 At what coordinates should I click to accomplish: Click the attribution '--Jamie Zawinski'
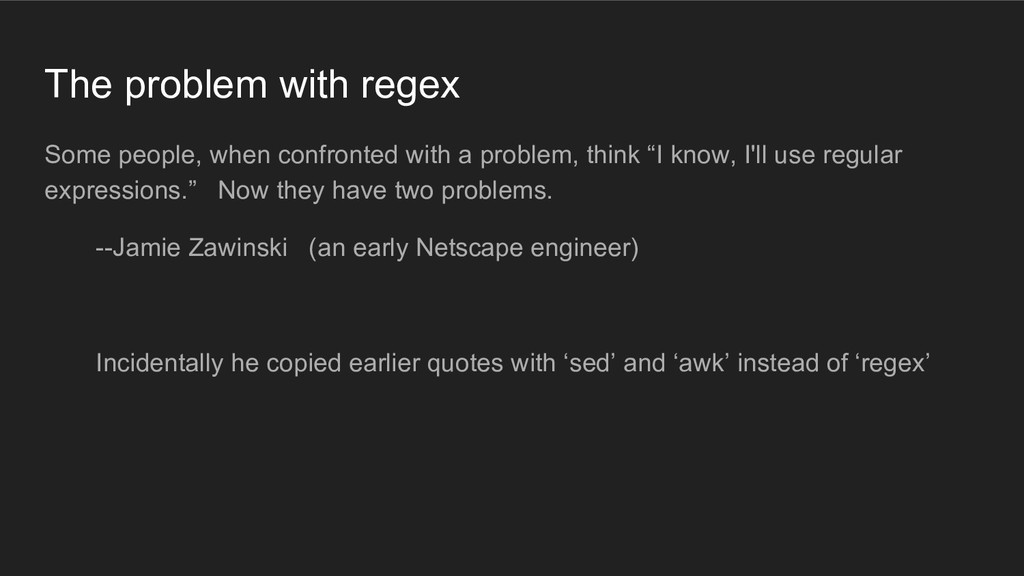click(x=191, y=248)
